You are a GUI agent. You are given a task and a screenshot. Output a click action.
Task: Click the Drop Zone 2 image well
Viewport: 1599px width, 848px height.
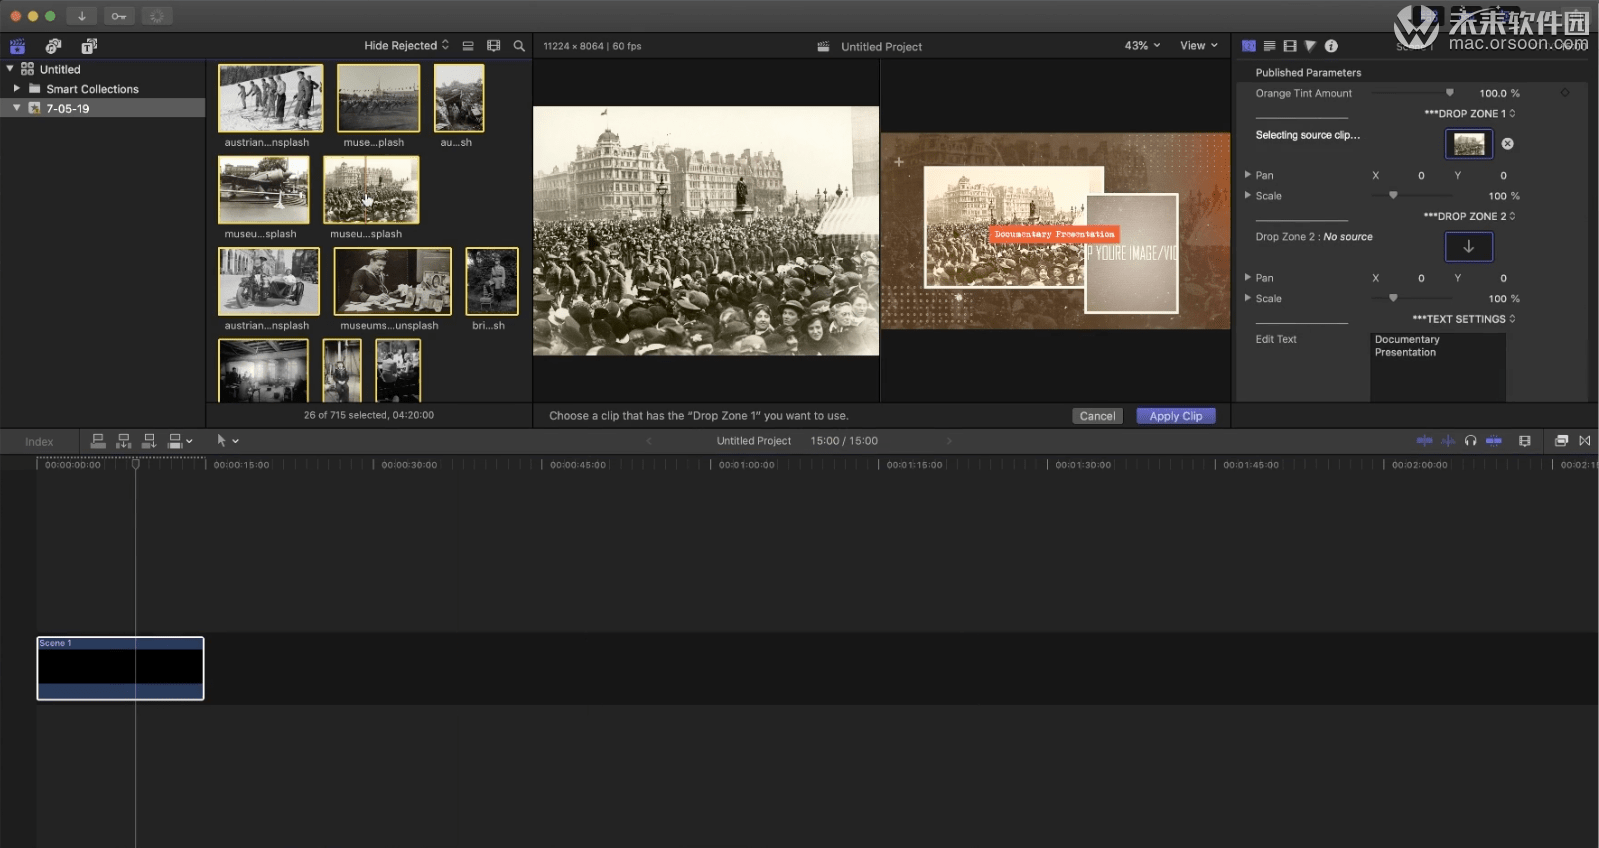click(1468, 247)
